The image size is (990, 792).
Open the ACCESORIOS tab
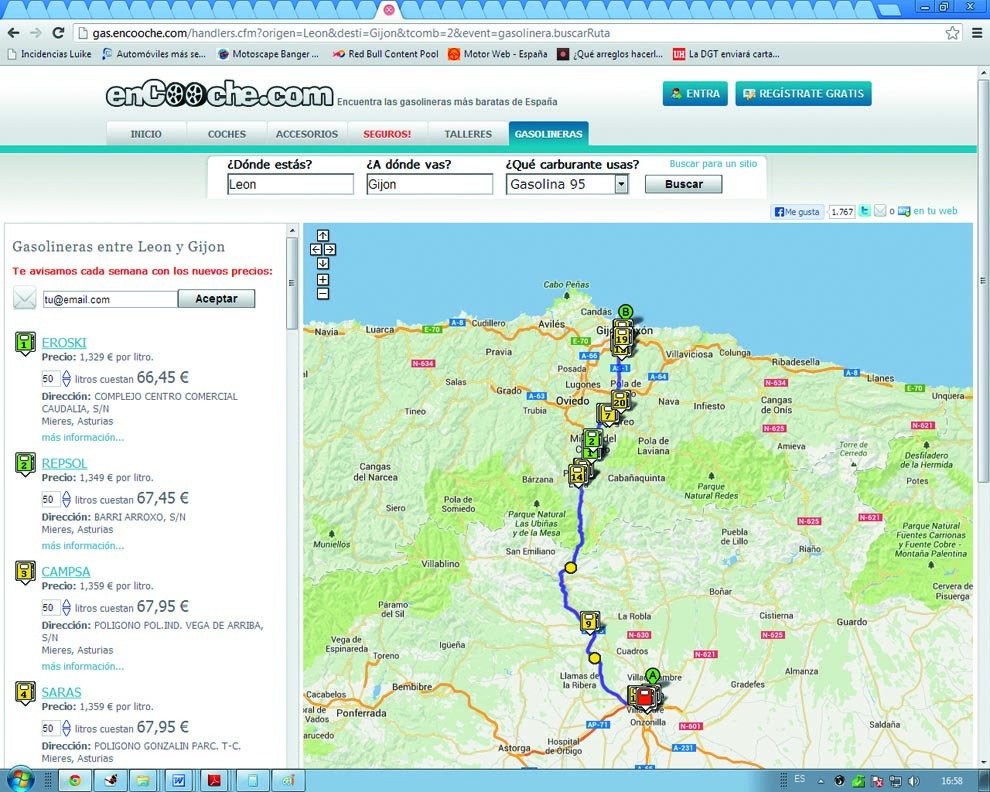point(307,134)
